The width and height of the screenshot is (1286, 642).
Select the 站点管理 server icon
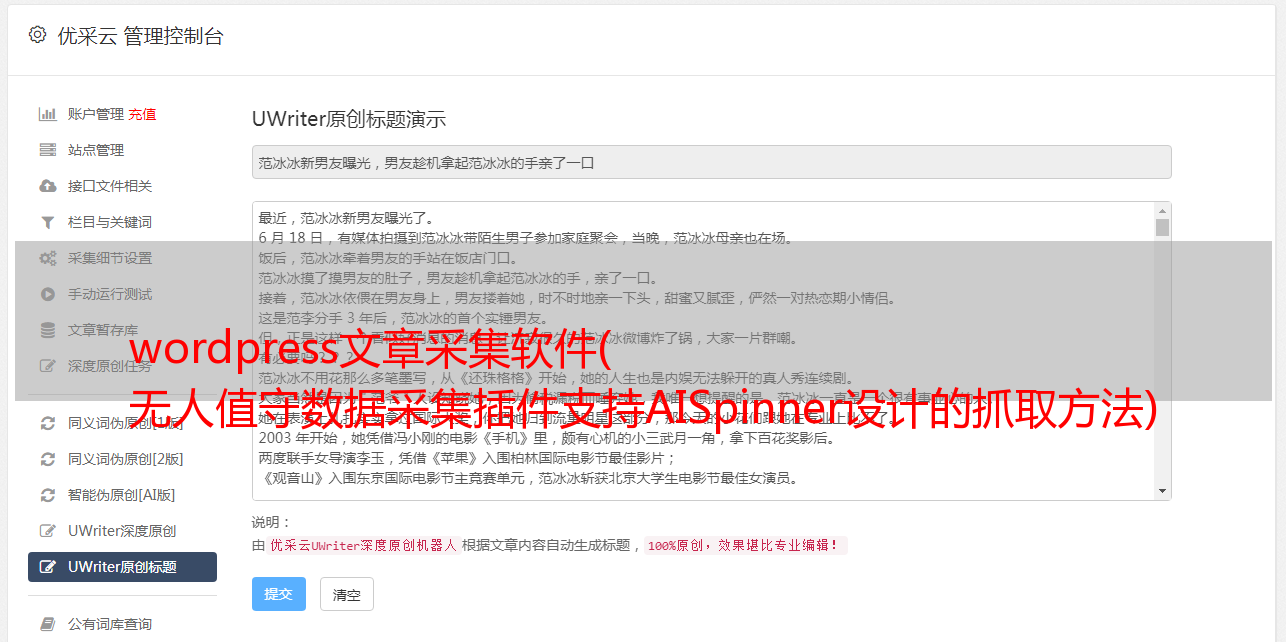coord(47,150)
